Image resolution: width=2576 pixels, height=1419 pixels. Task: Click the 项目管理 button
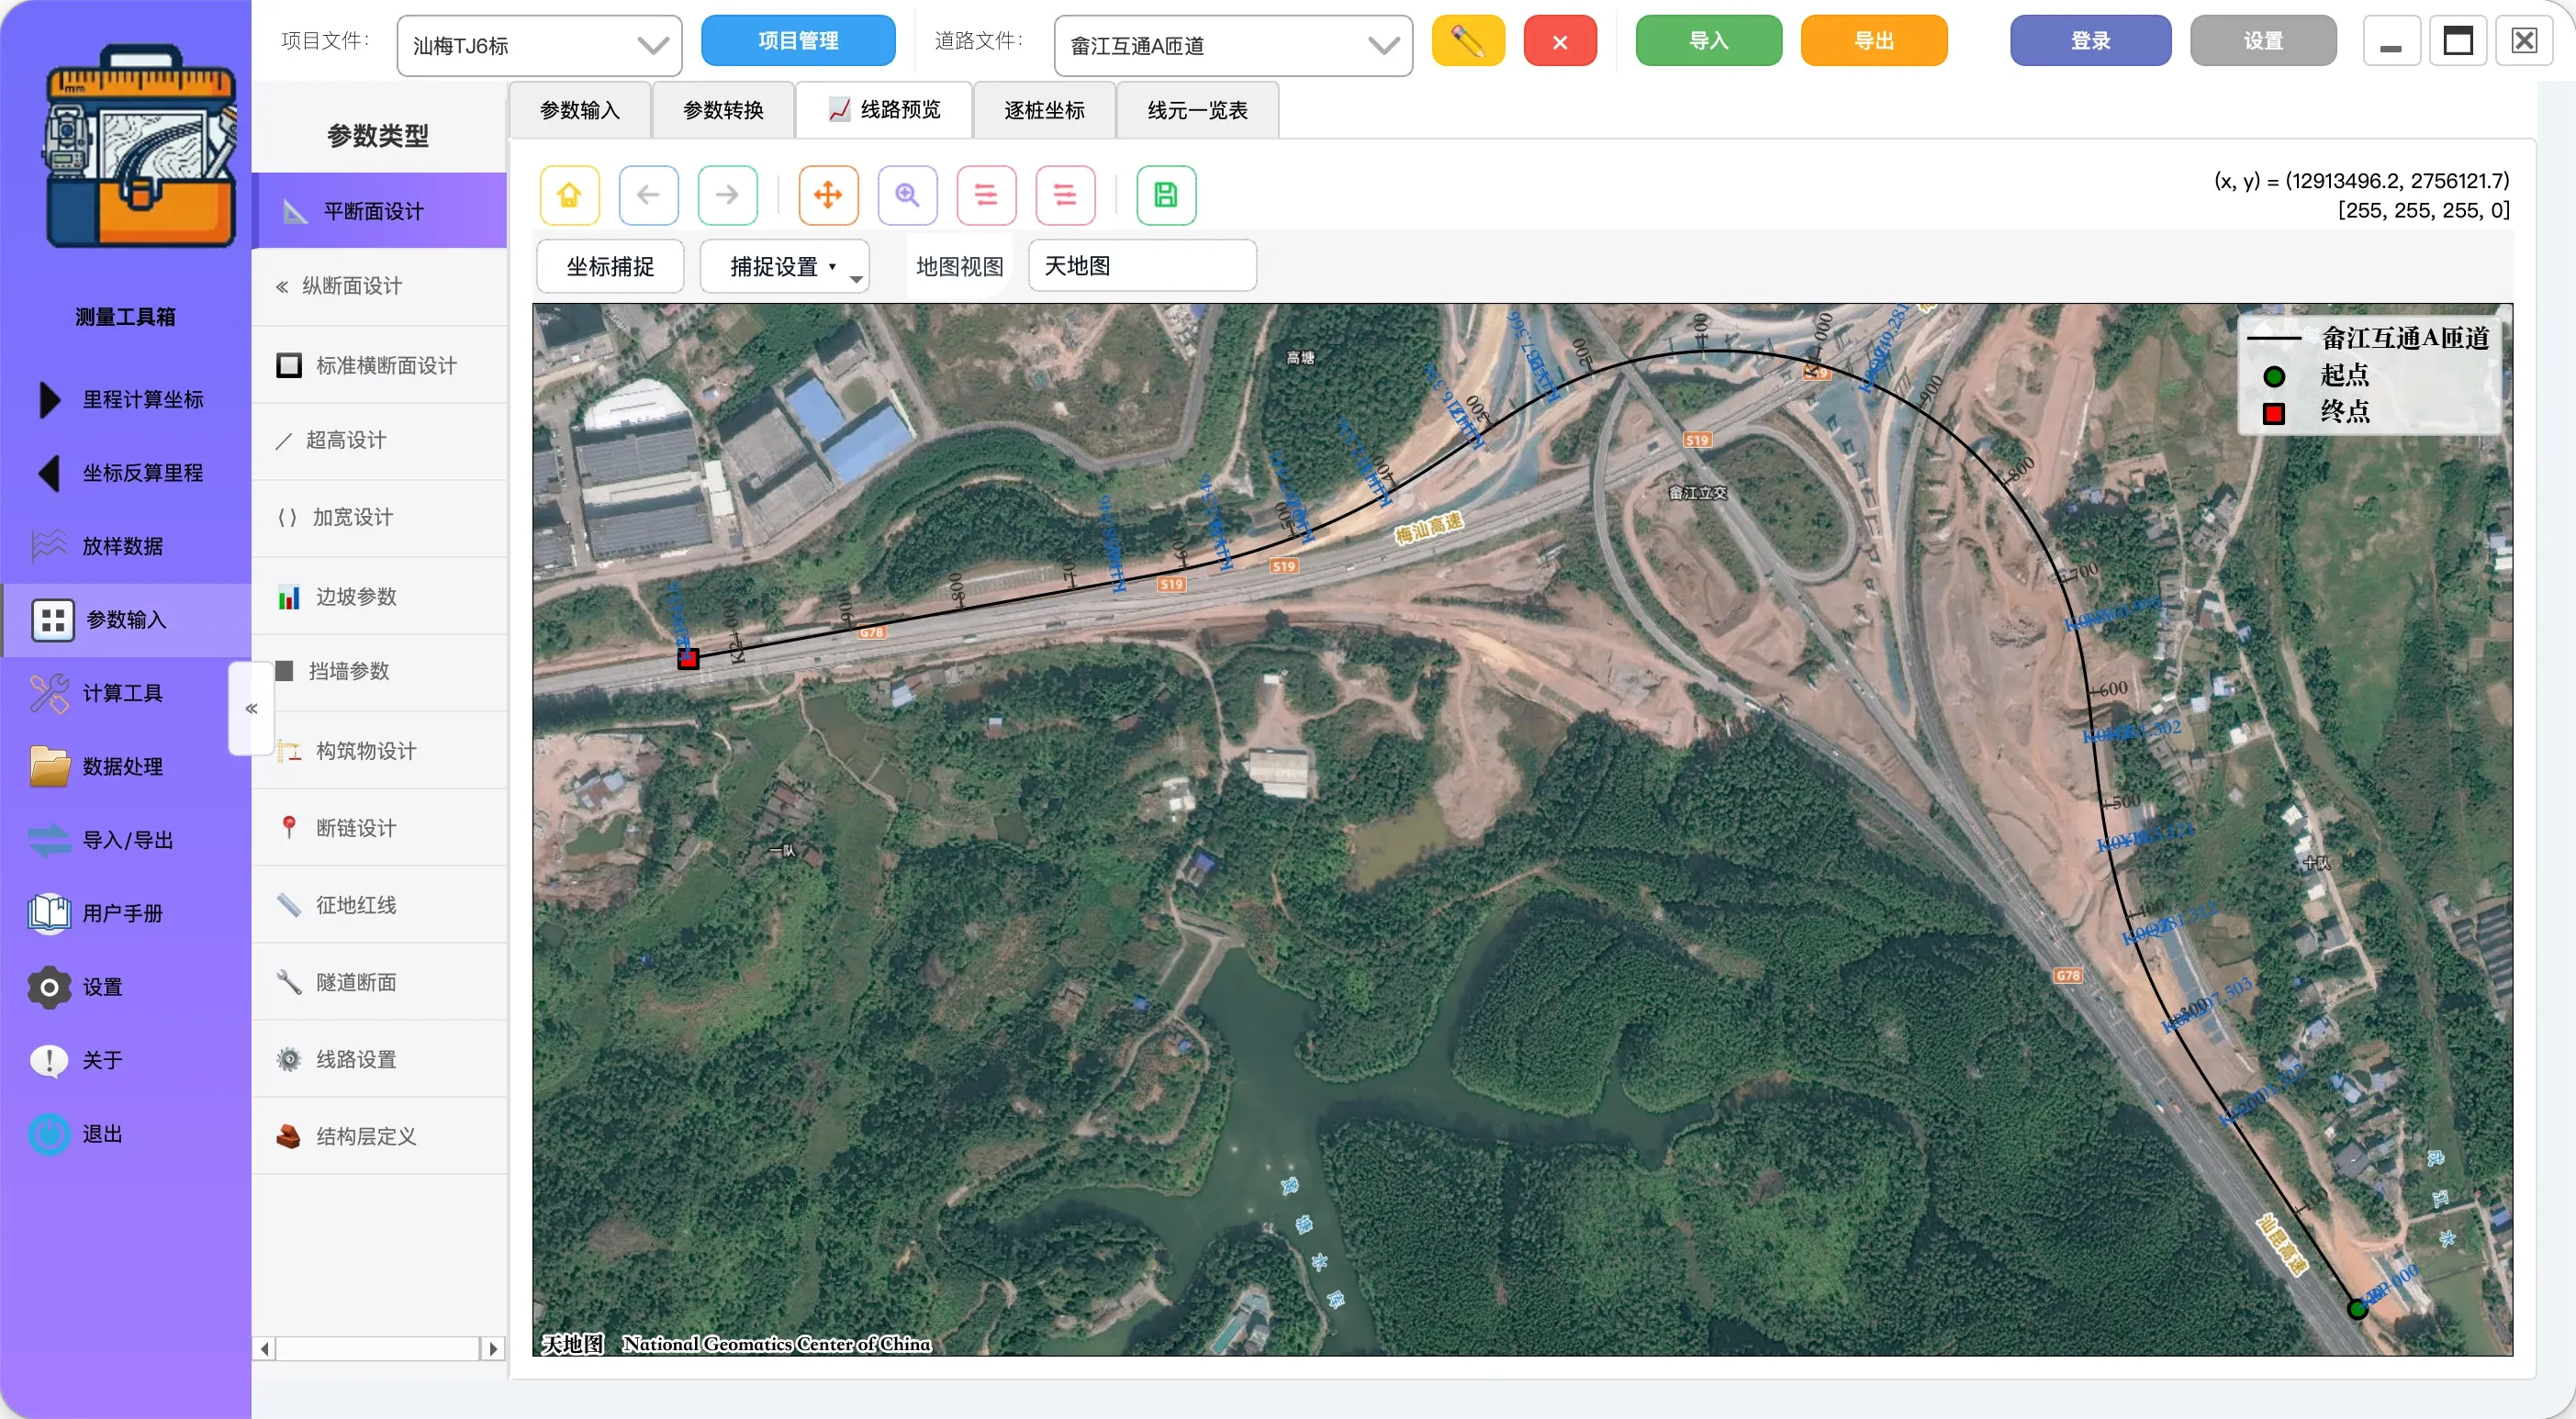(798, 41)
